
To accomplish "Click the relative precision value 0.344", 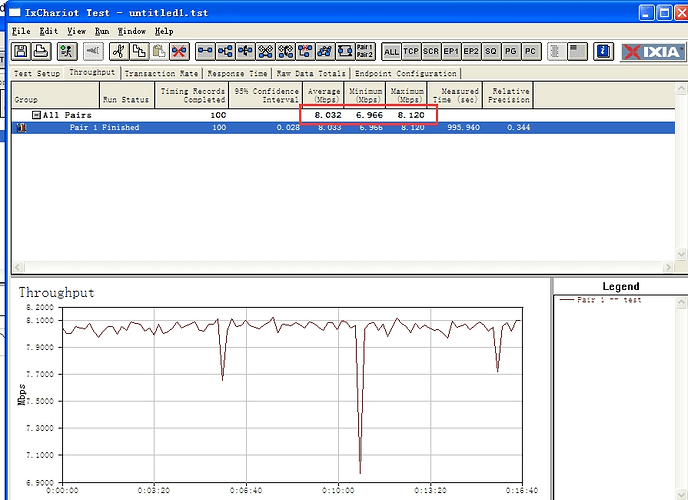I will 519,128.
